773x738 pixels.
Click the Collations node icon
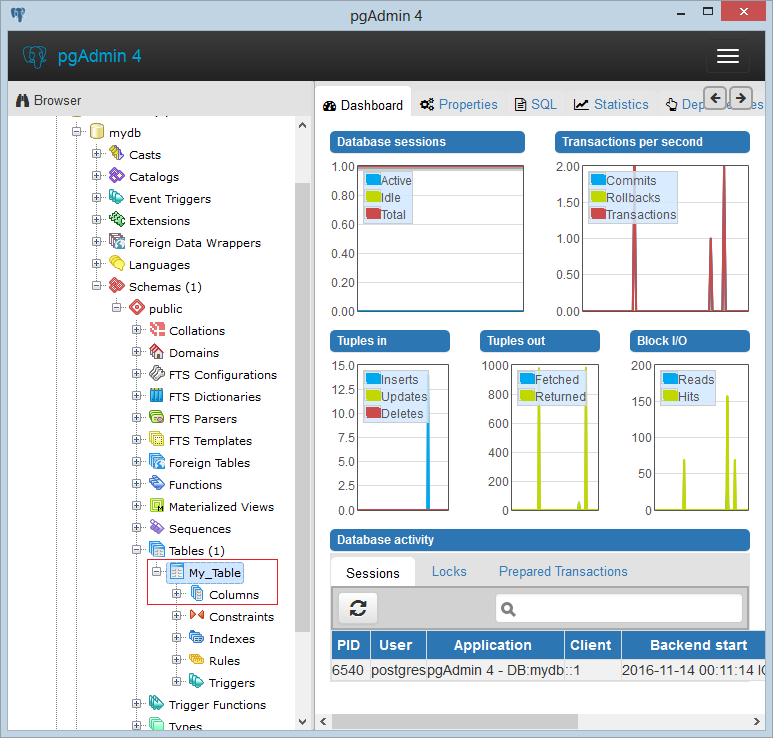(157, 330)
